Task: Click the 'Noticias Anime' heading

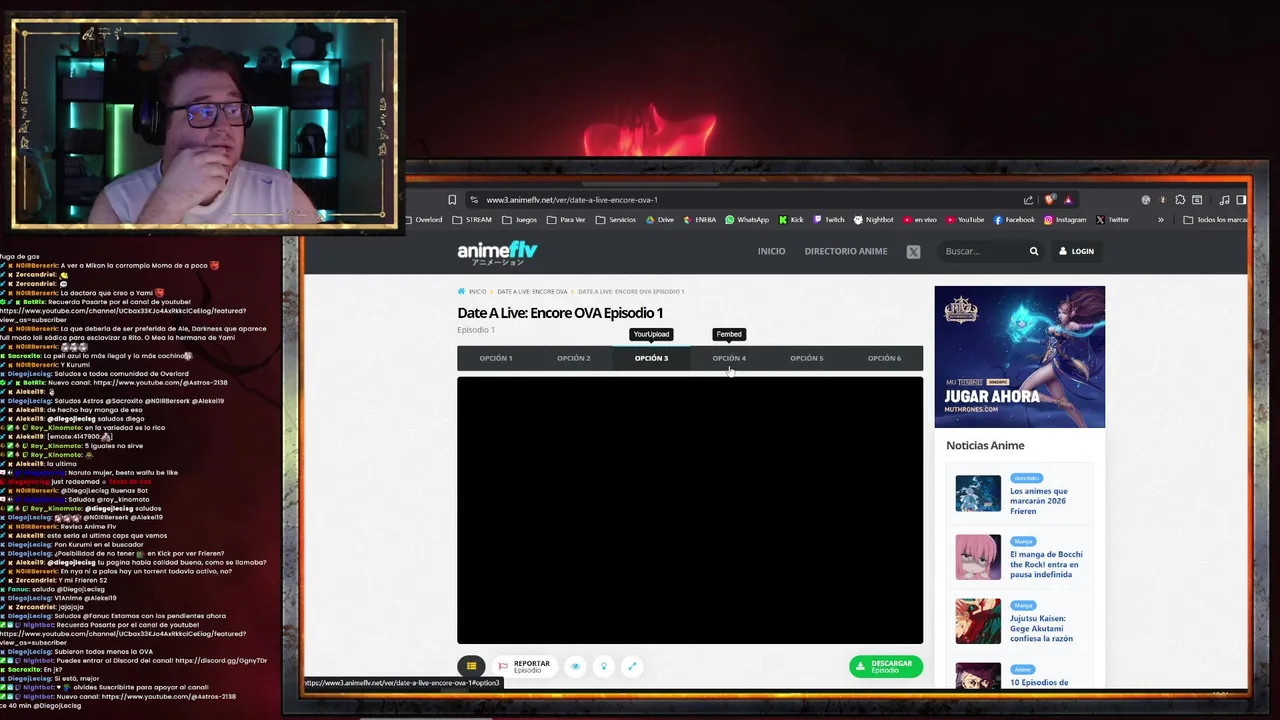Action: coord(985,446)
